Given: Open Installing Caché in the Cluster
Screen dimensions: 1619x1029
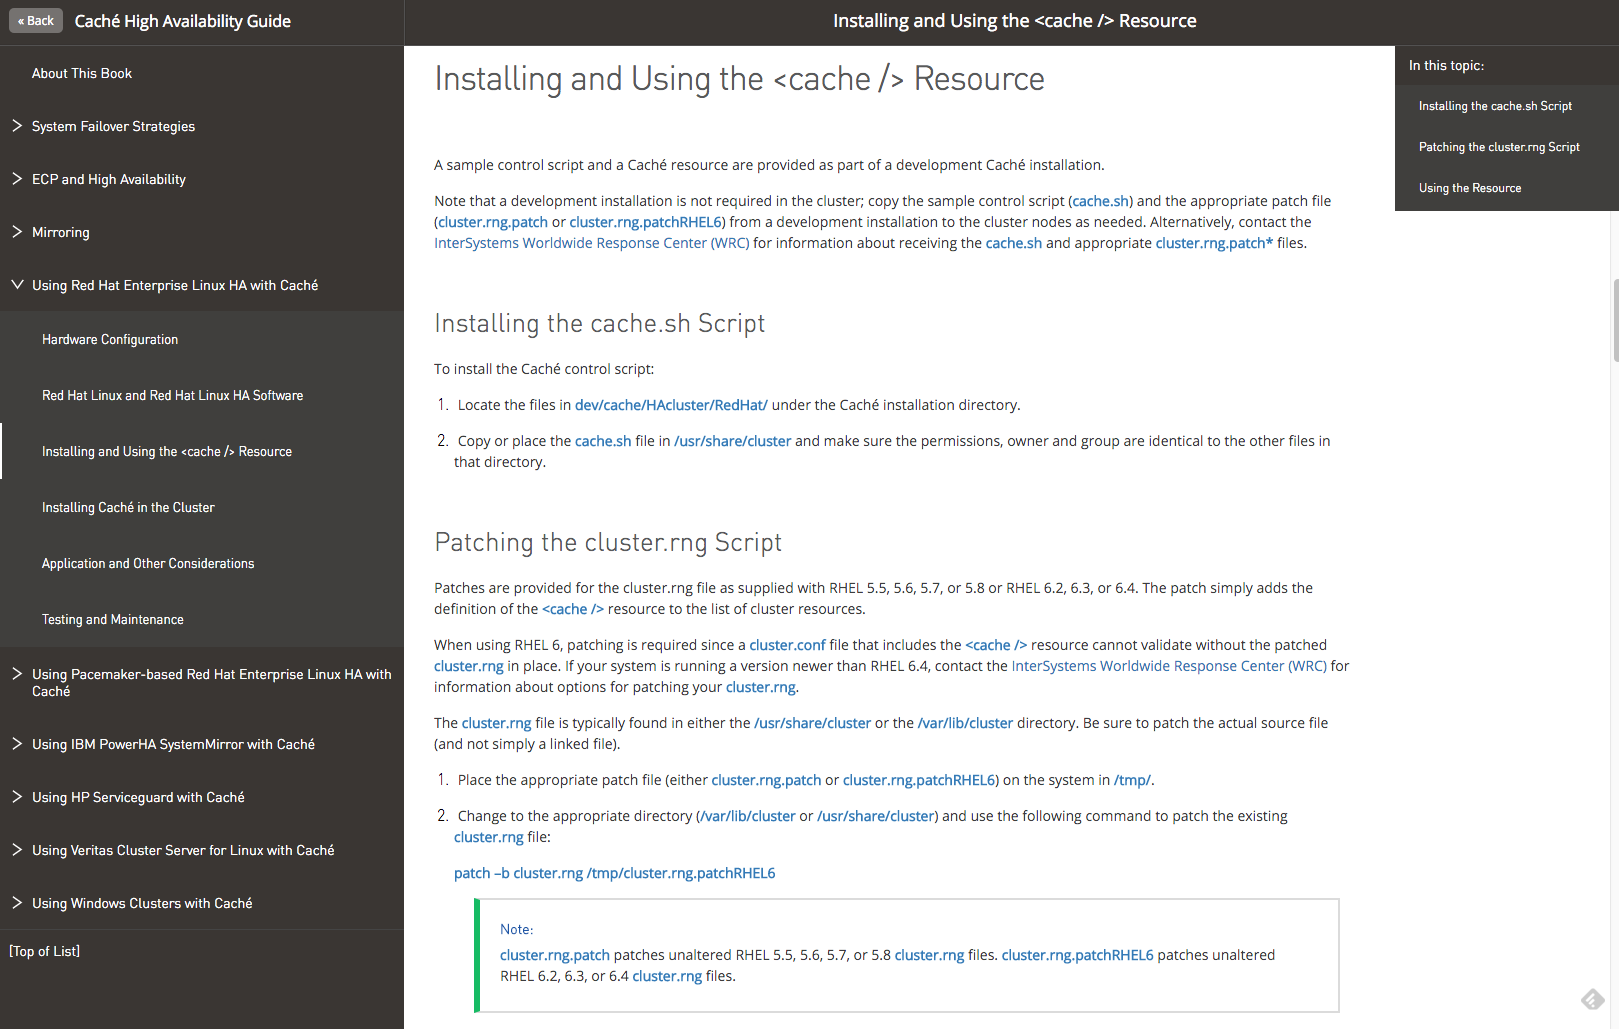Looking at the screenshot, I should [128, 508].
